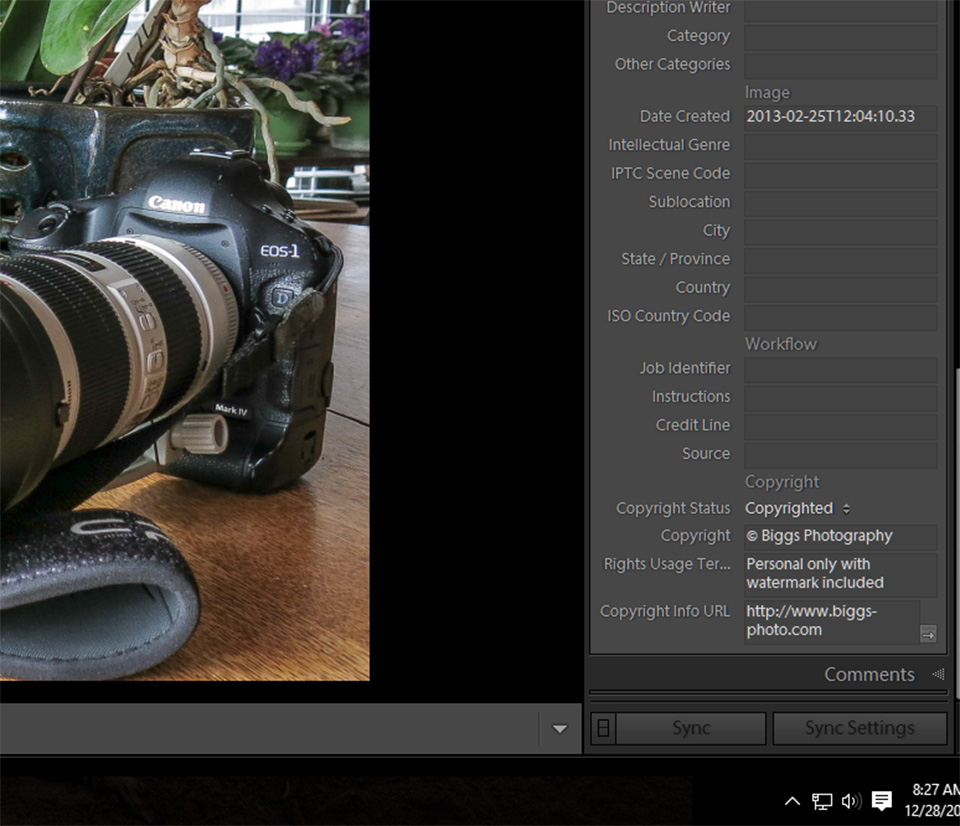The image size is (960, 826).
Task: Click the taskbar clock showing 8:27 AM
Action: 934,800
